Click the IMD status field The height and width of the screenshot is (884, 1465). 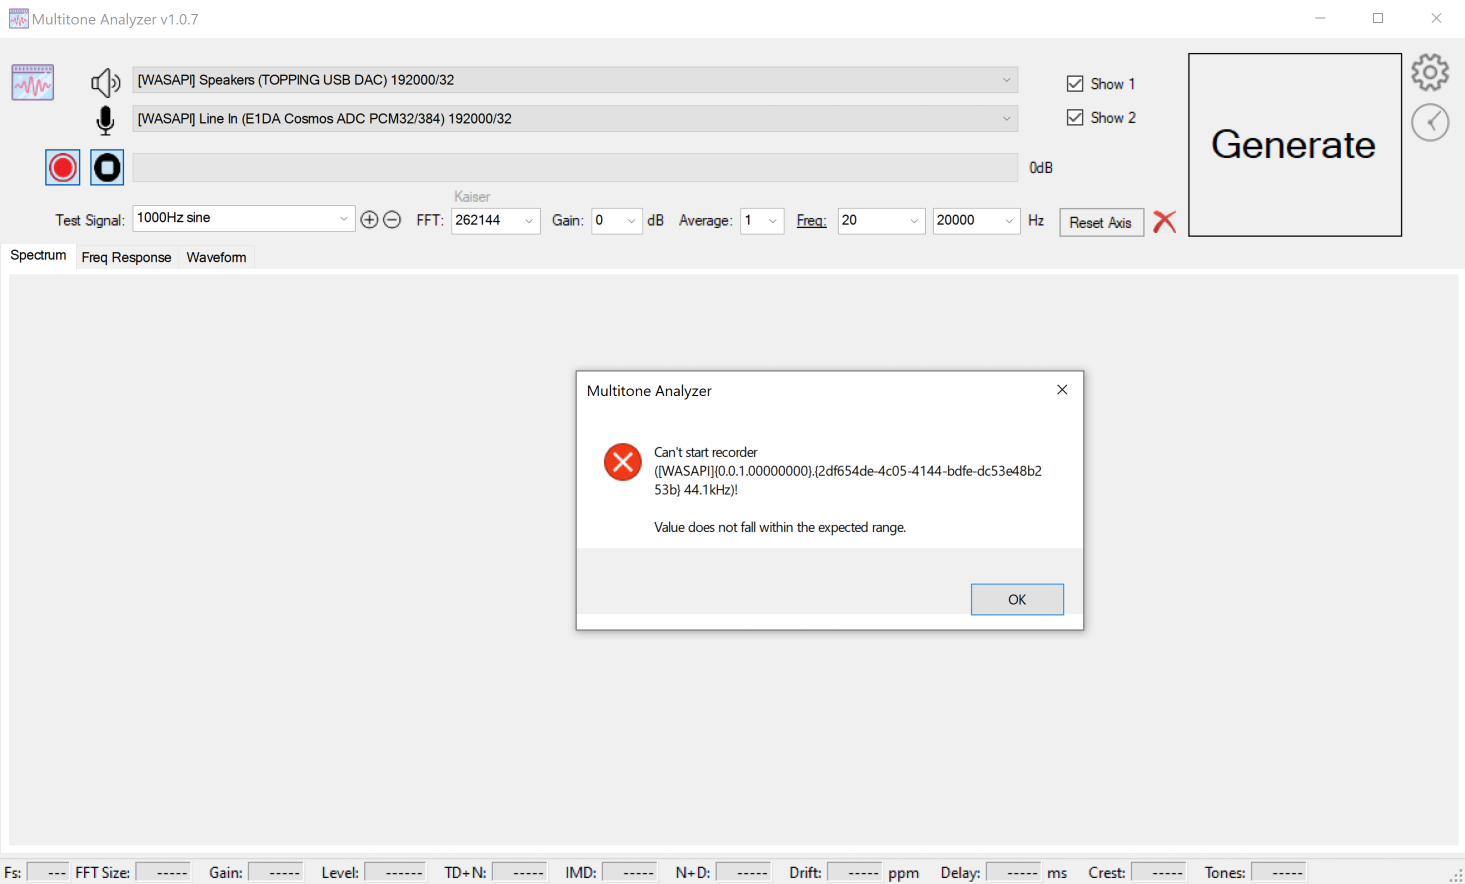point(630,873)
